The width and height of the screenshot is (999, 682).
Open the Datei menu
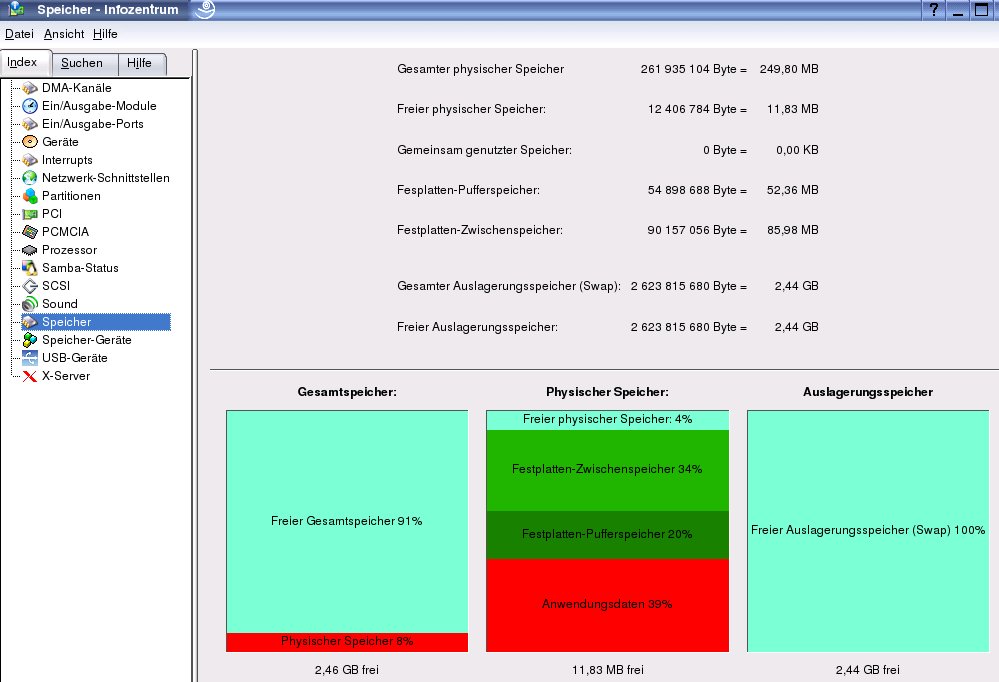(19, 34)
